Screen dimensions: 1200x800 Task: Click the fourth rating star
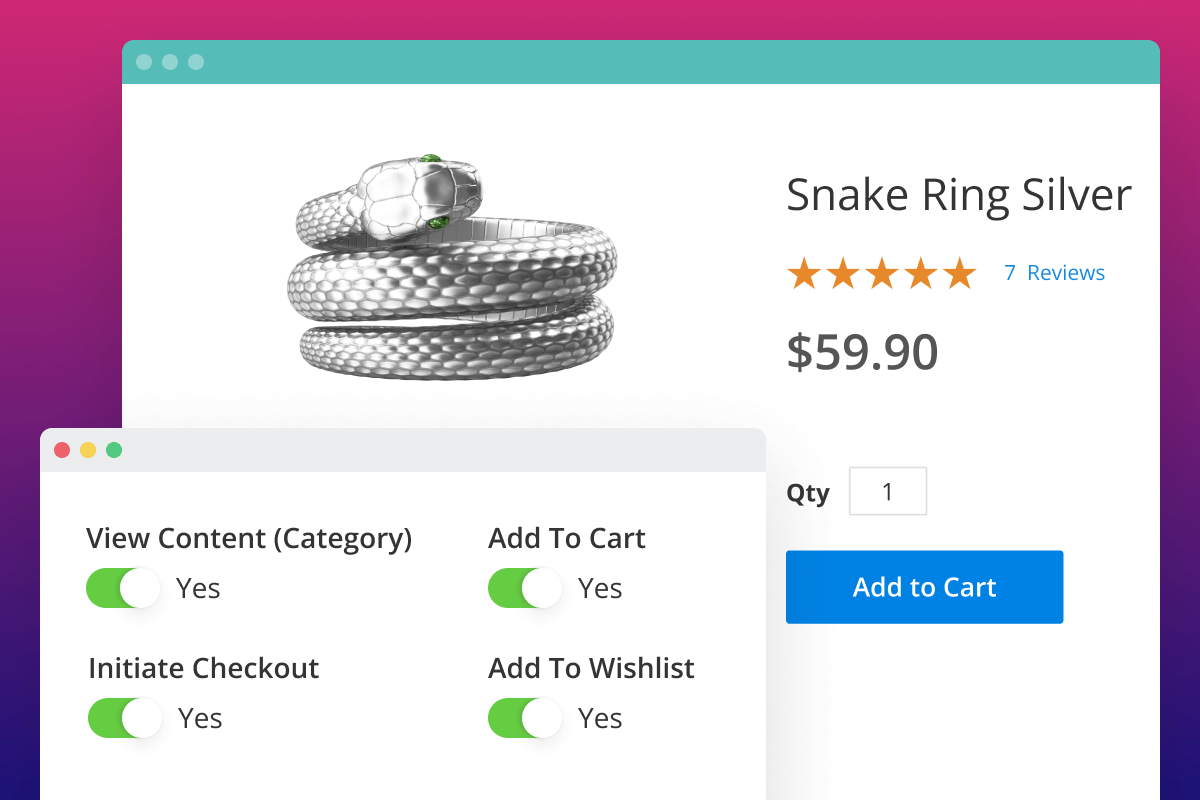pos(921,273)
